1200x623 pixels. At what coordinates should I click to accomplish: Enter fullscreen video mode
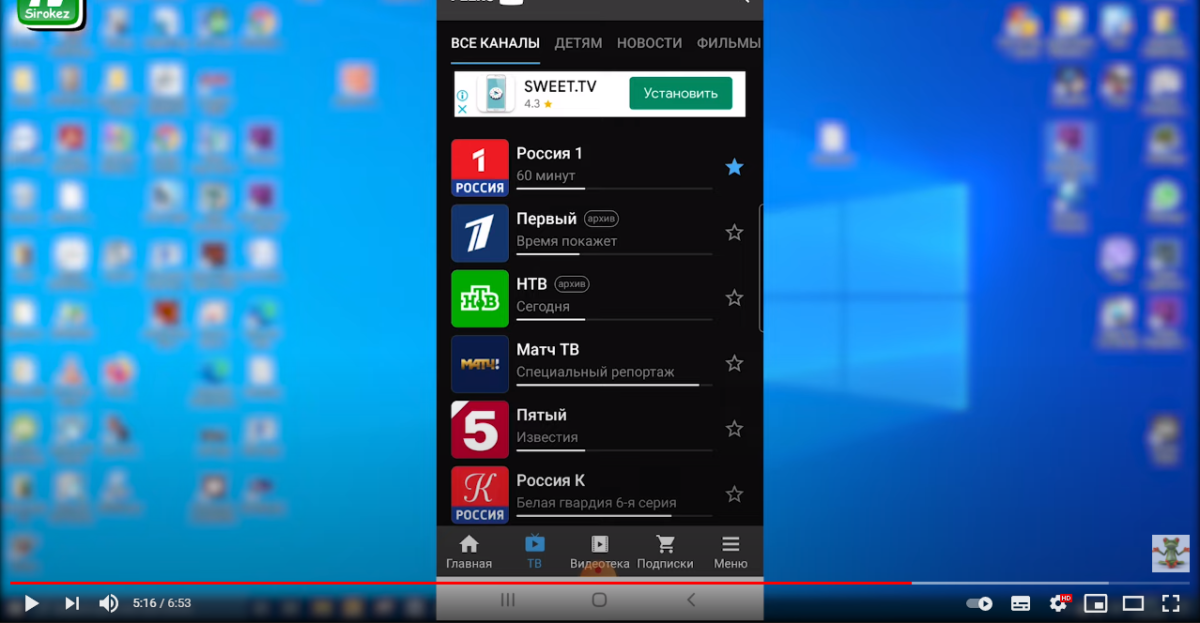click(1170, 603)
